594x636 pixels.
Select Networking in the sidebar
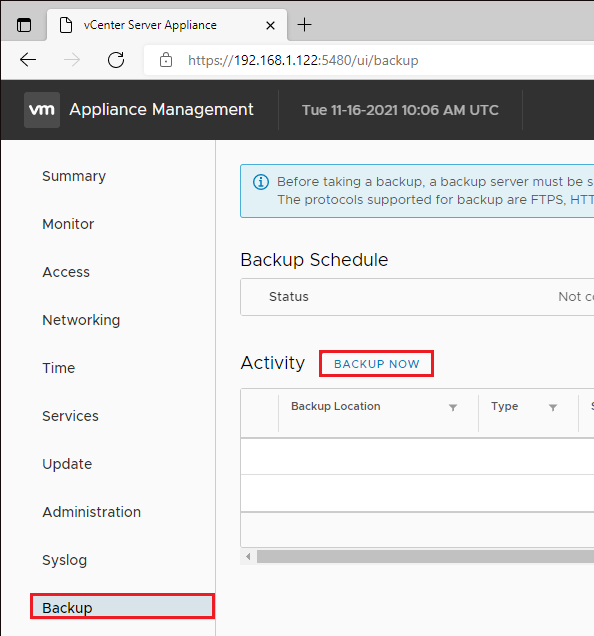click(81, 320)
